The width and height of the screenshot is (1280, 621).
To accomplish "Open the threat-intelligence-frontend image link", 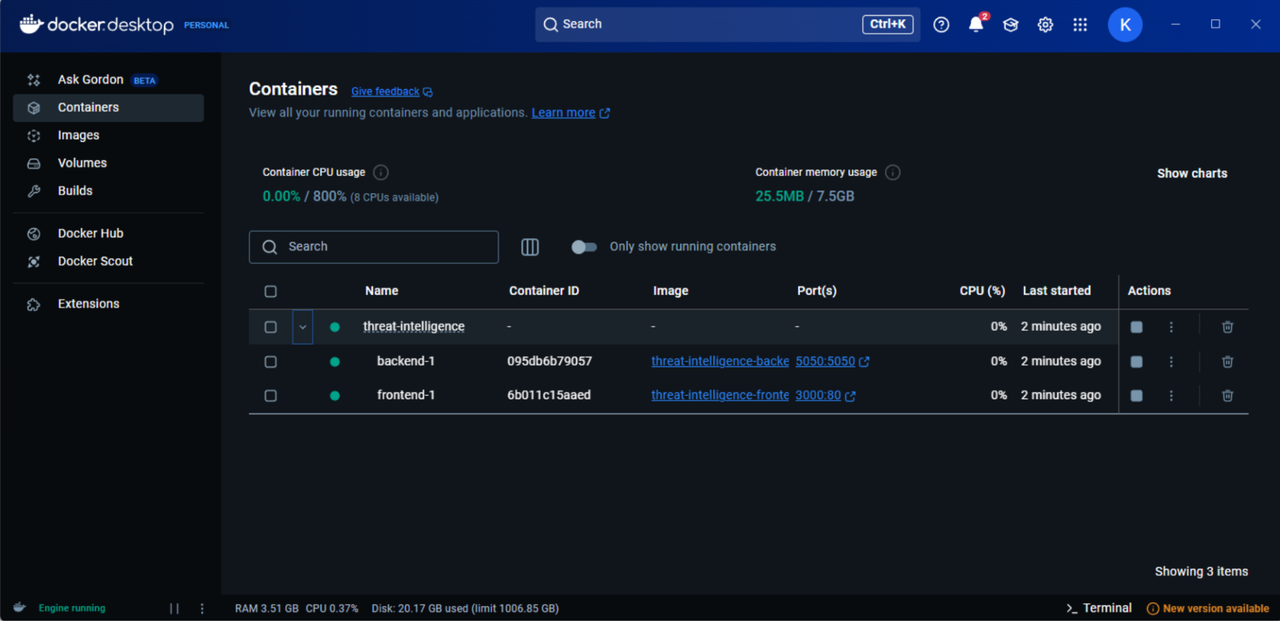I will (720, 395).
